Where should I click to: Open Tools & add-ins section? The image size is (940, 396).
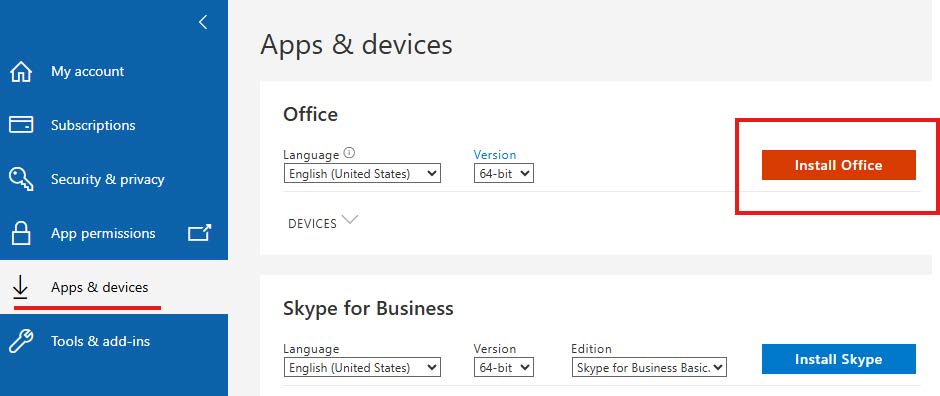pos(100,341)
